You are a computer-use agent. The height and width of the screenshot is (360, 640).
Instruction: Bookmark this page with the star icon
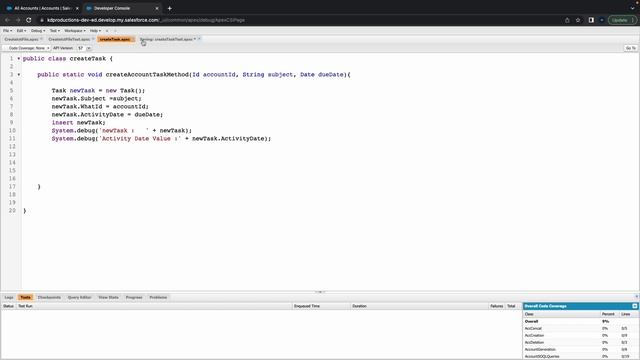coord(578,20)
